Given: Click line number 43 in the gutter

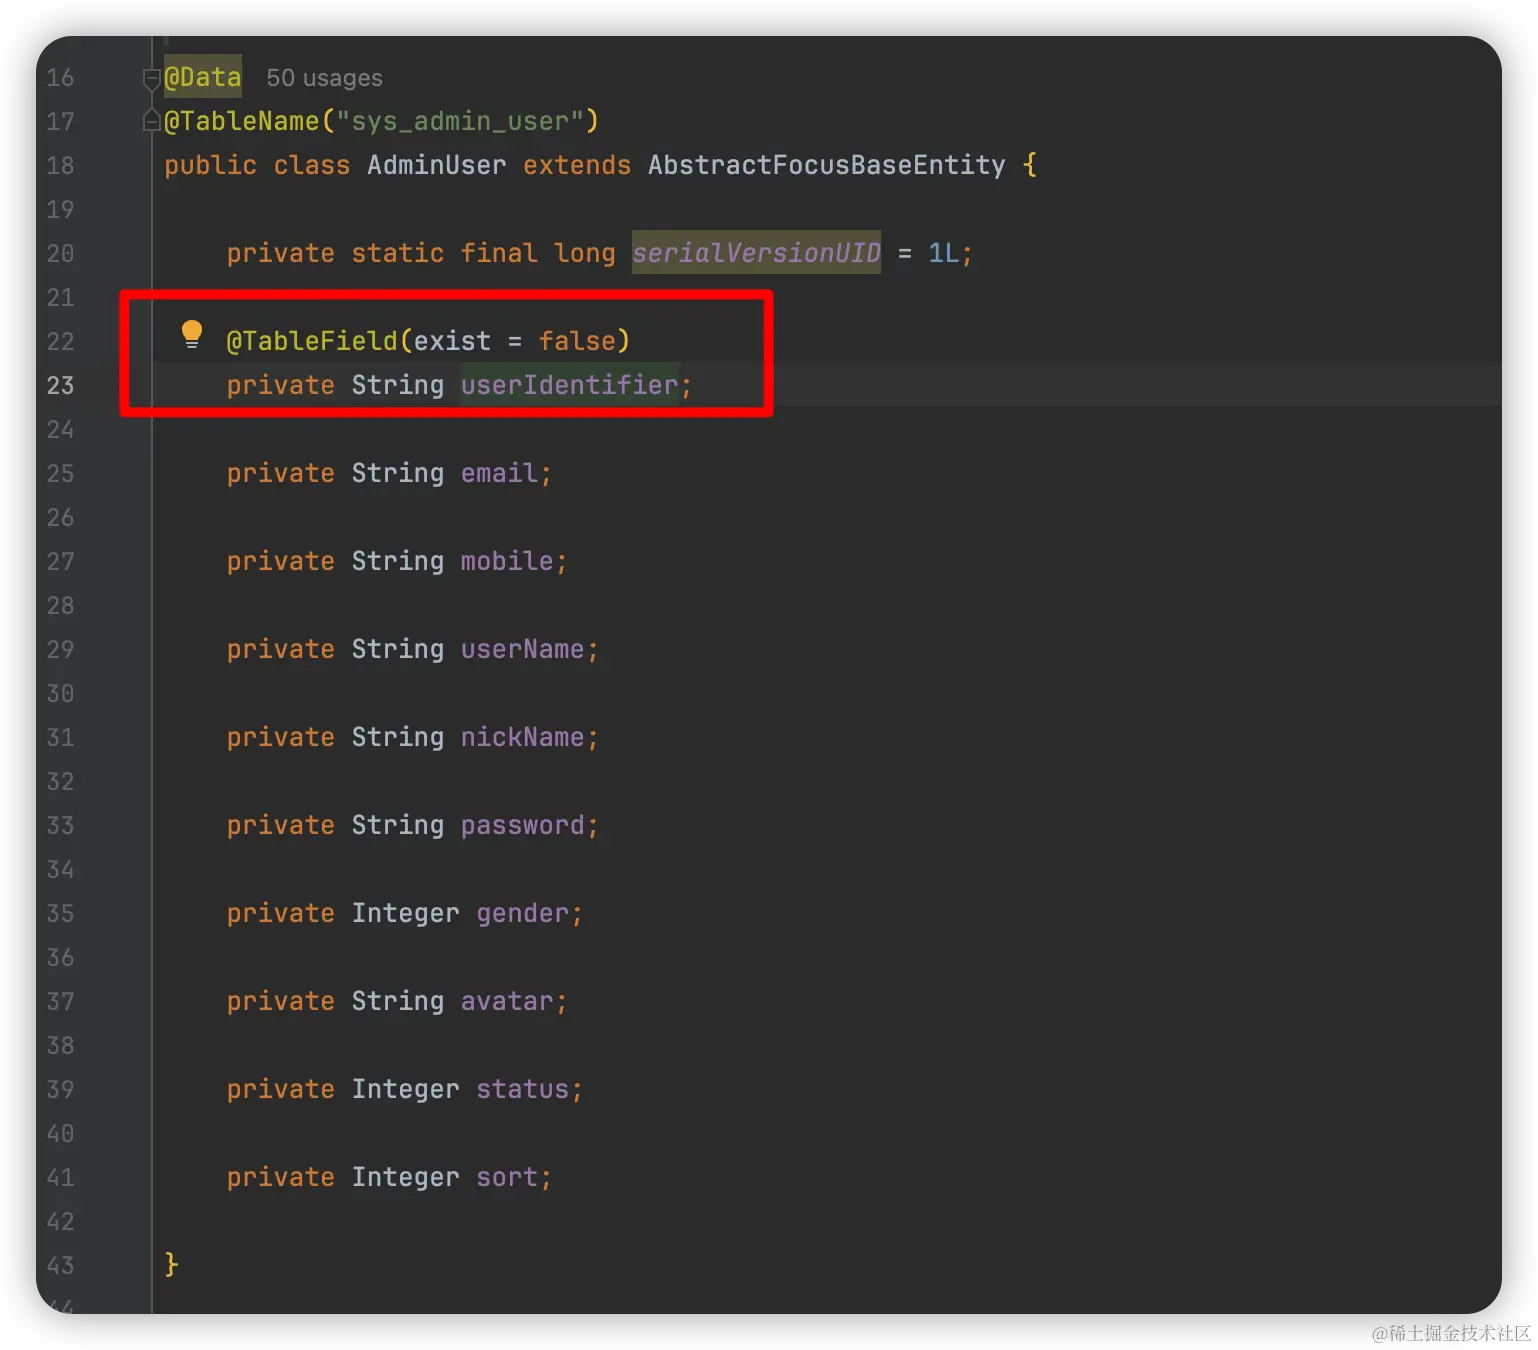Looking at the screenshot, I should click(x=60, y=1265).
